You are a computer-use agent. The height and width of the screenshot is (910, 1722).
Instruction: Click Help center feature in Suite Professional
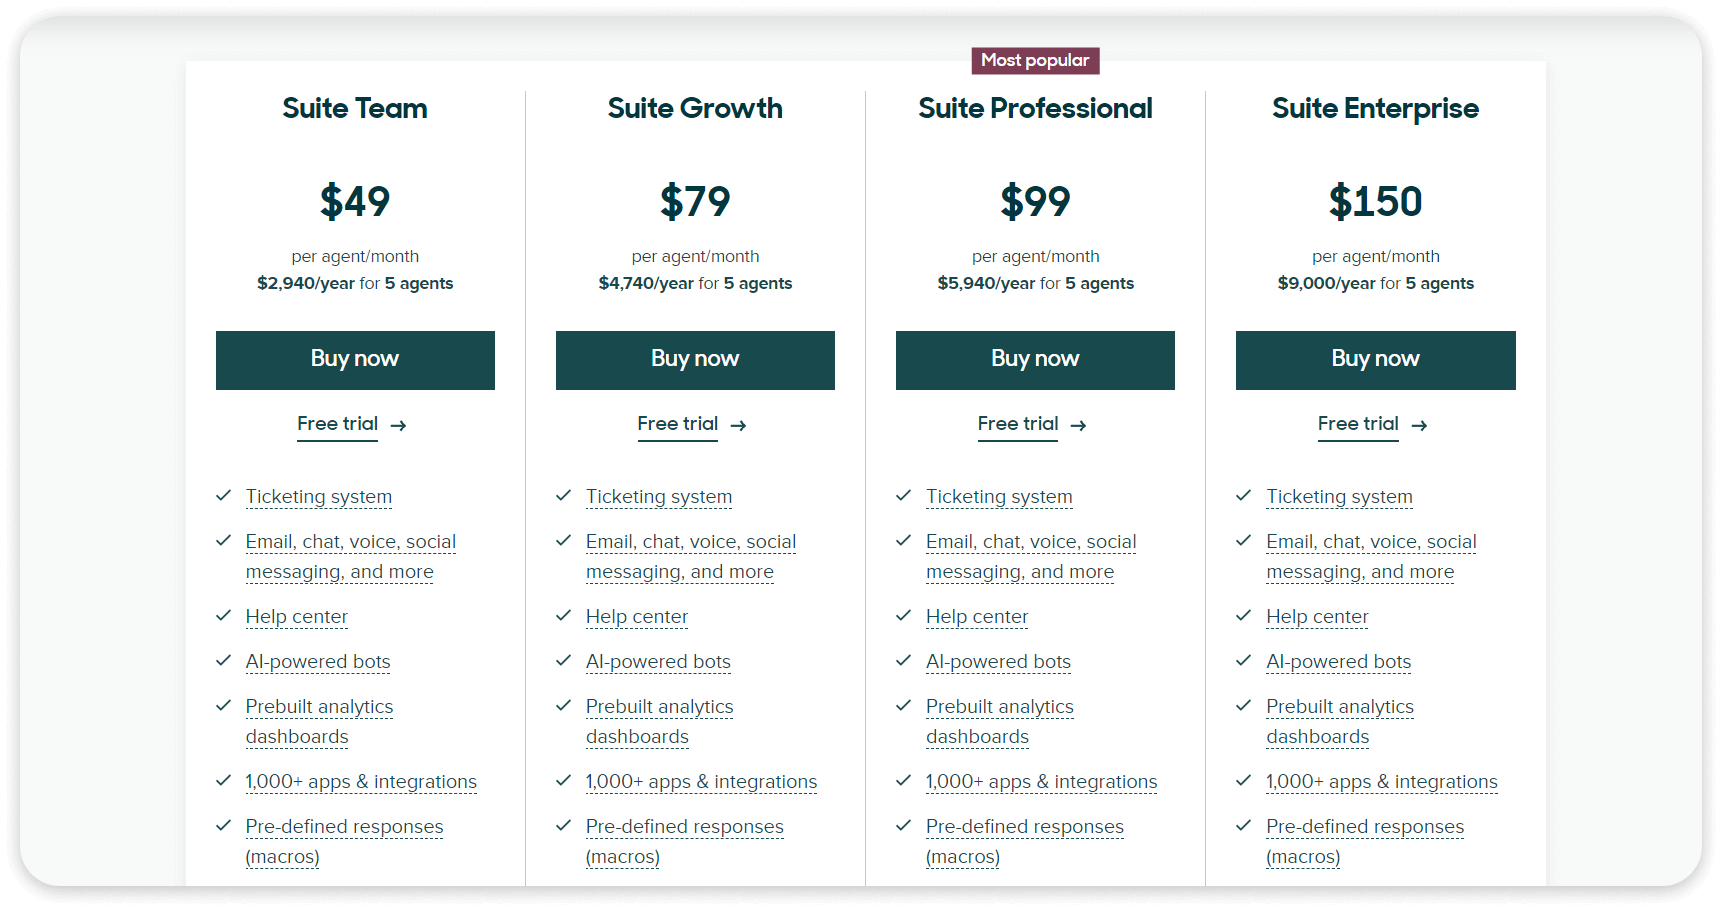coord(977,617)
